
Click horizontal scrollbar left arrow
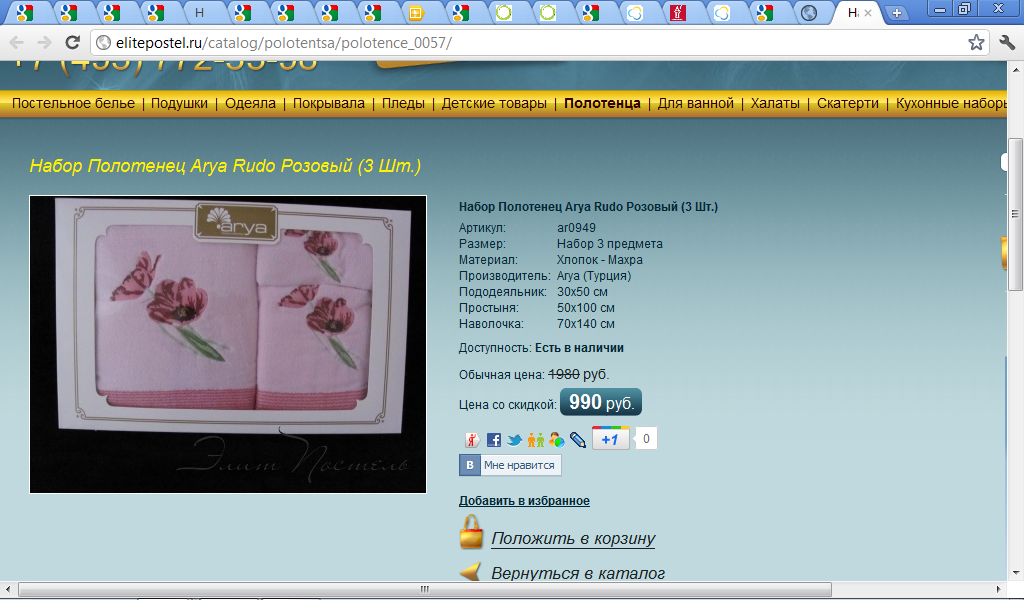(x=7, y=589)
